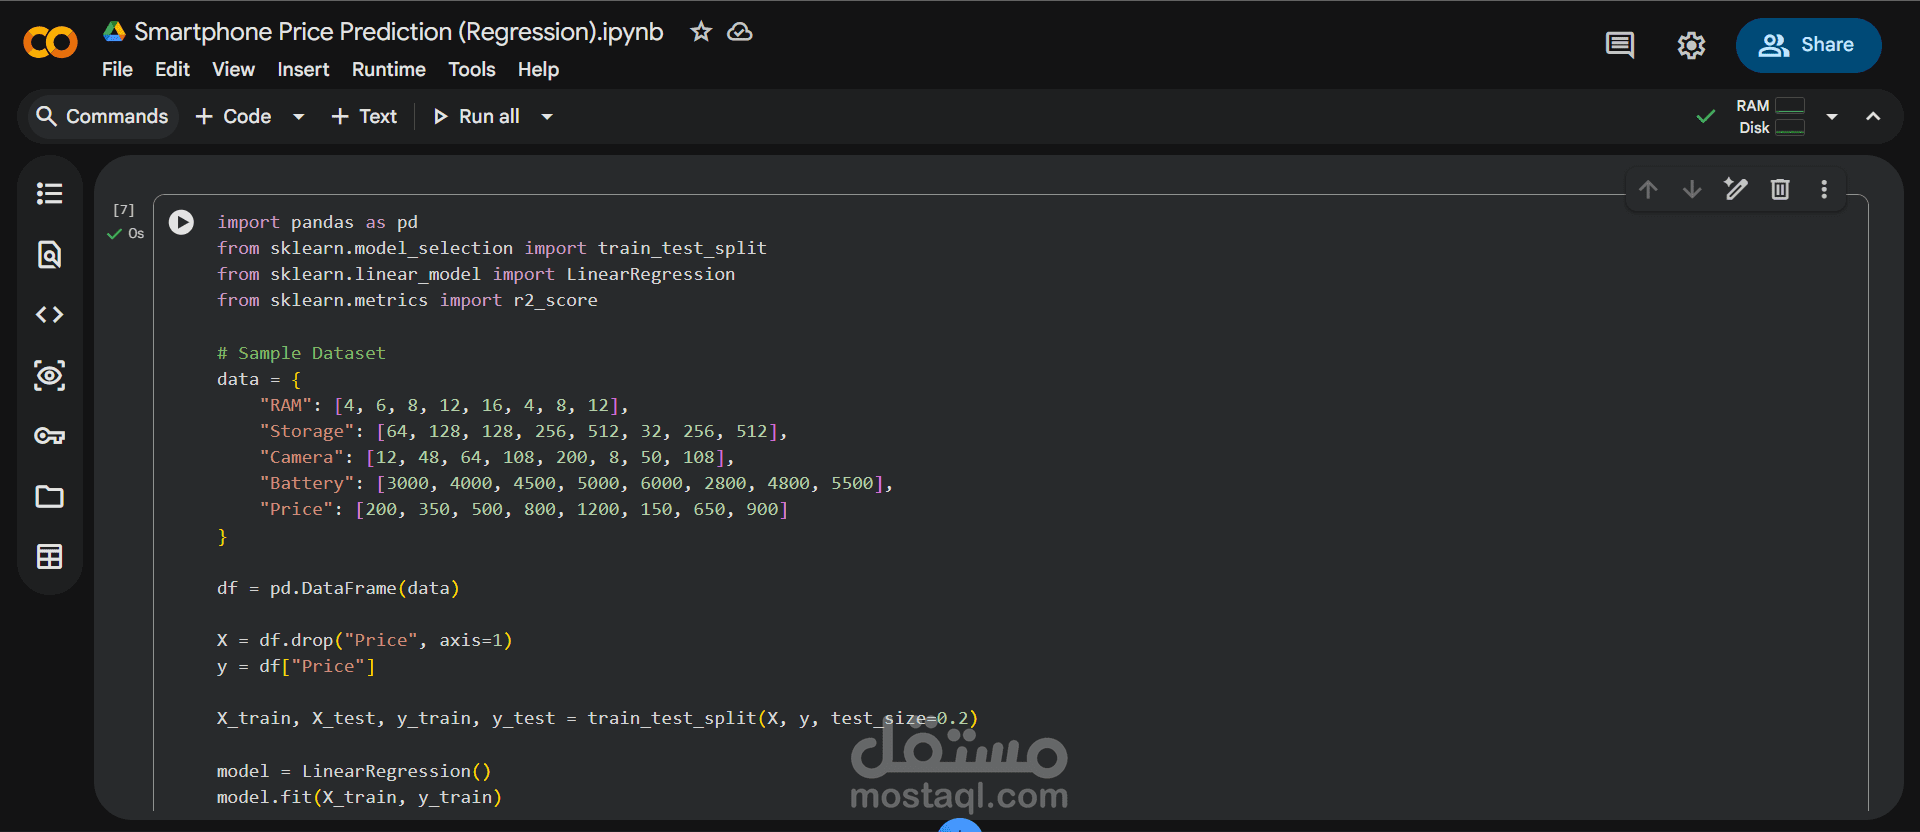This screenshot has width=1920, height=832.
Task: Open the Edit menu
Action: click(172, 70)
